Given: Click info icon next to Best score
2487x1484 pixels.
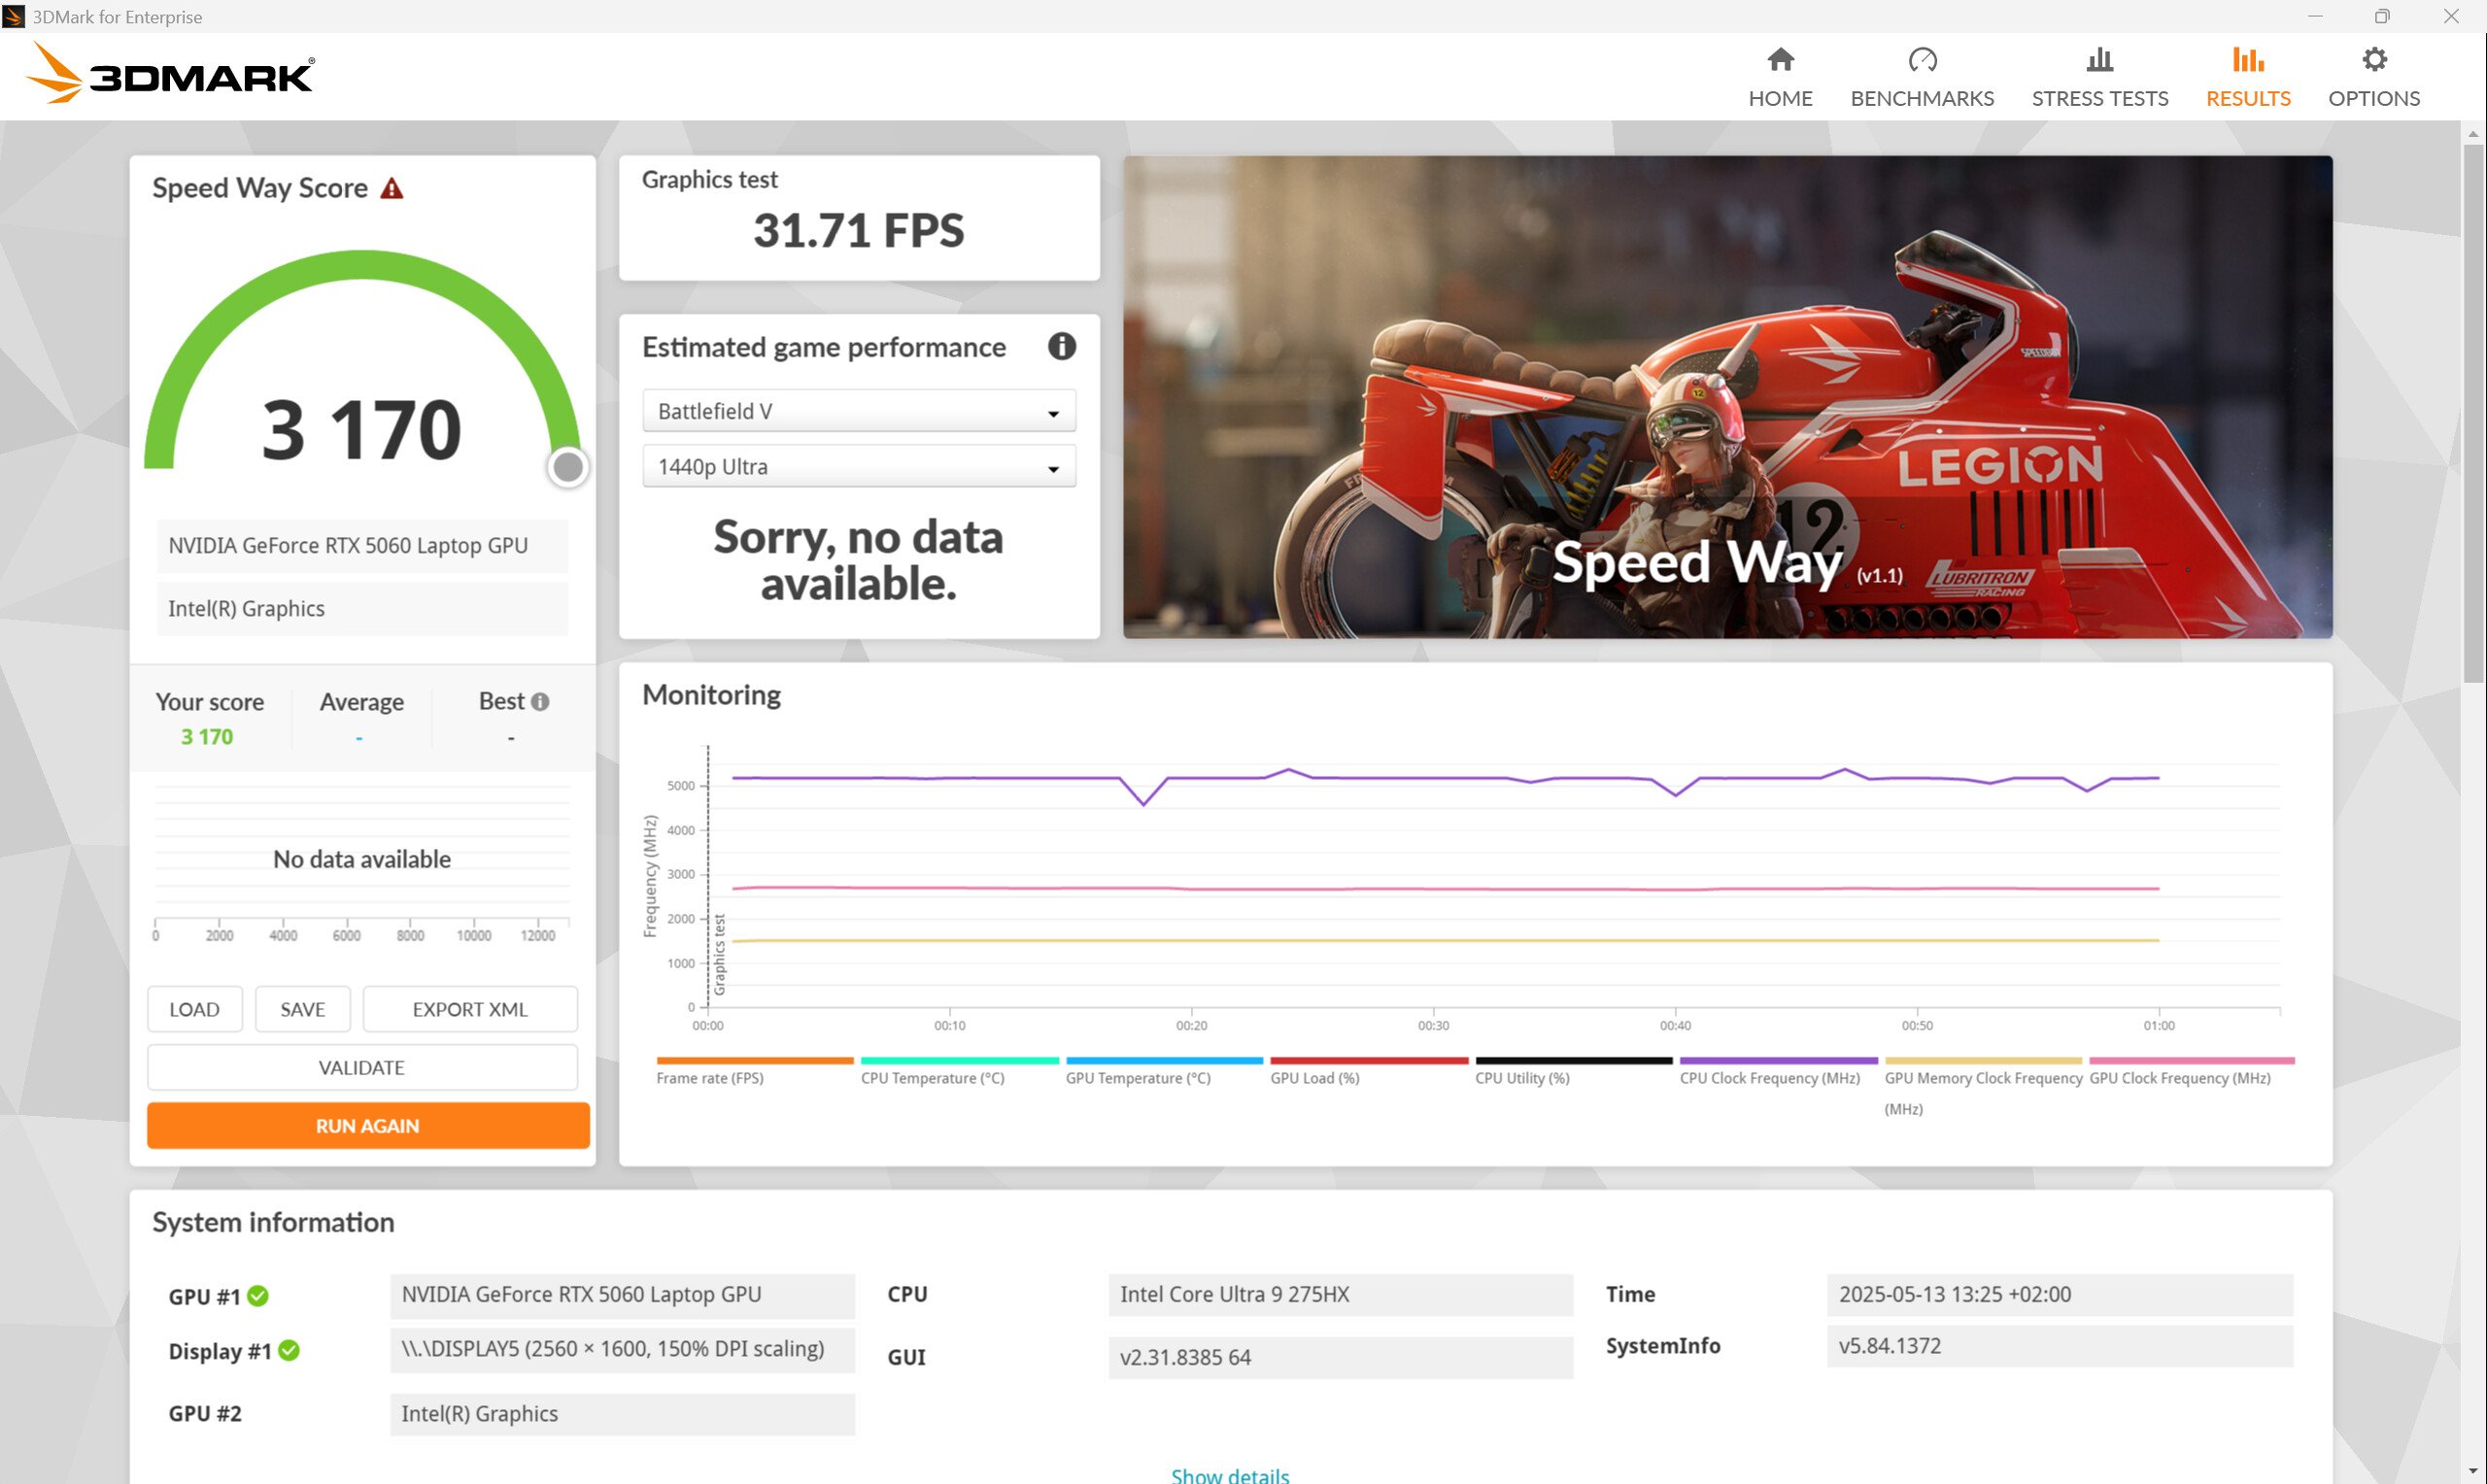Looking at the screenshot, I should pyautogui.click(x=540, y=702).
